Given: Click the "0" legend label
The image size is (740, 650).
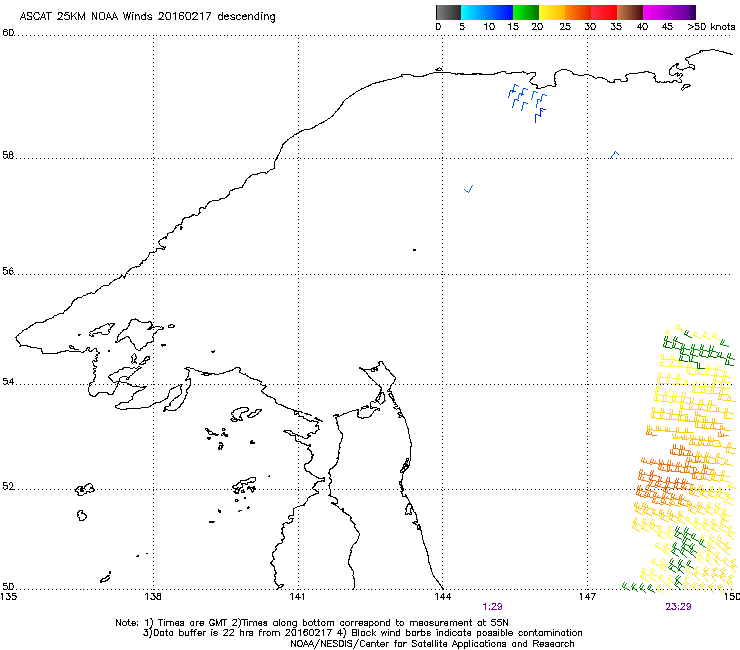Looking at the screenshot, I should [438, 27].
